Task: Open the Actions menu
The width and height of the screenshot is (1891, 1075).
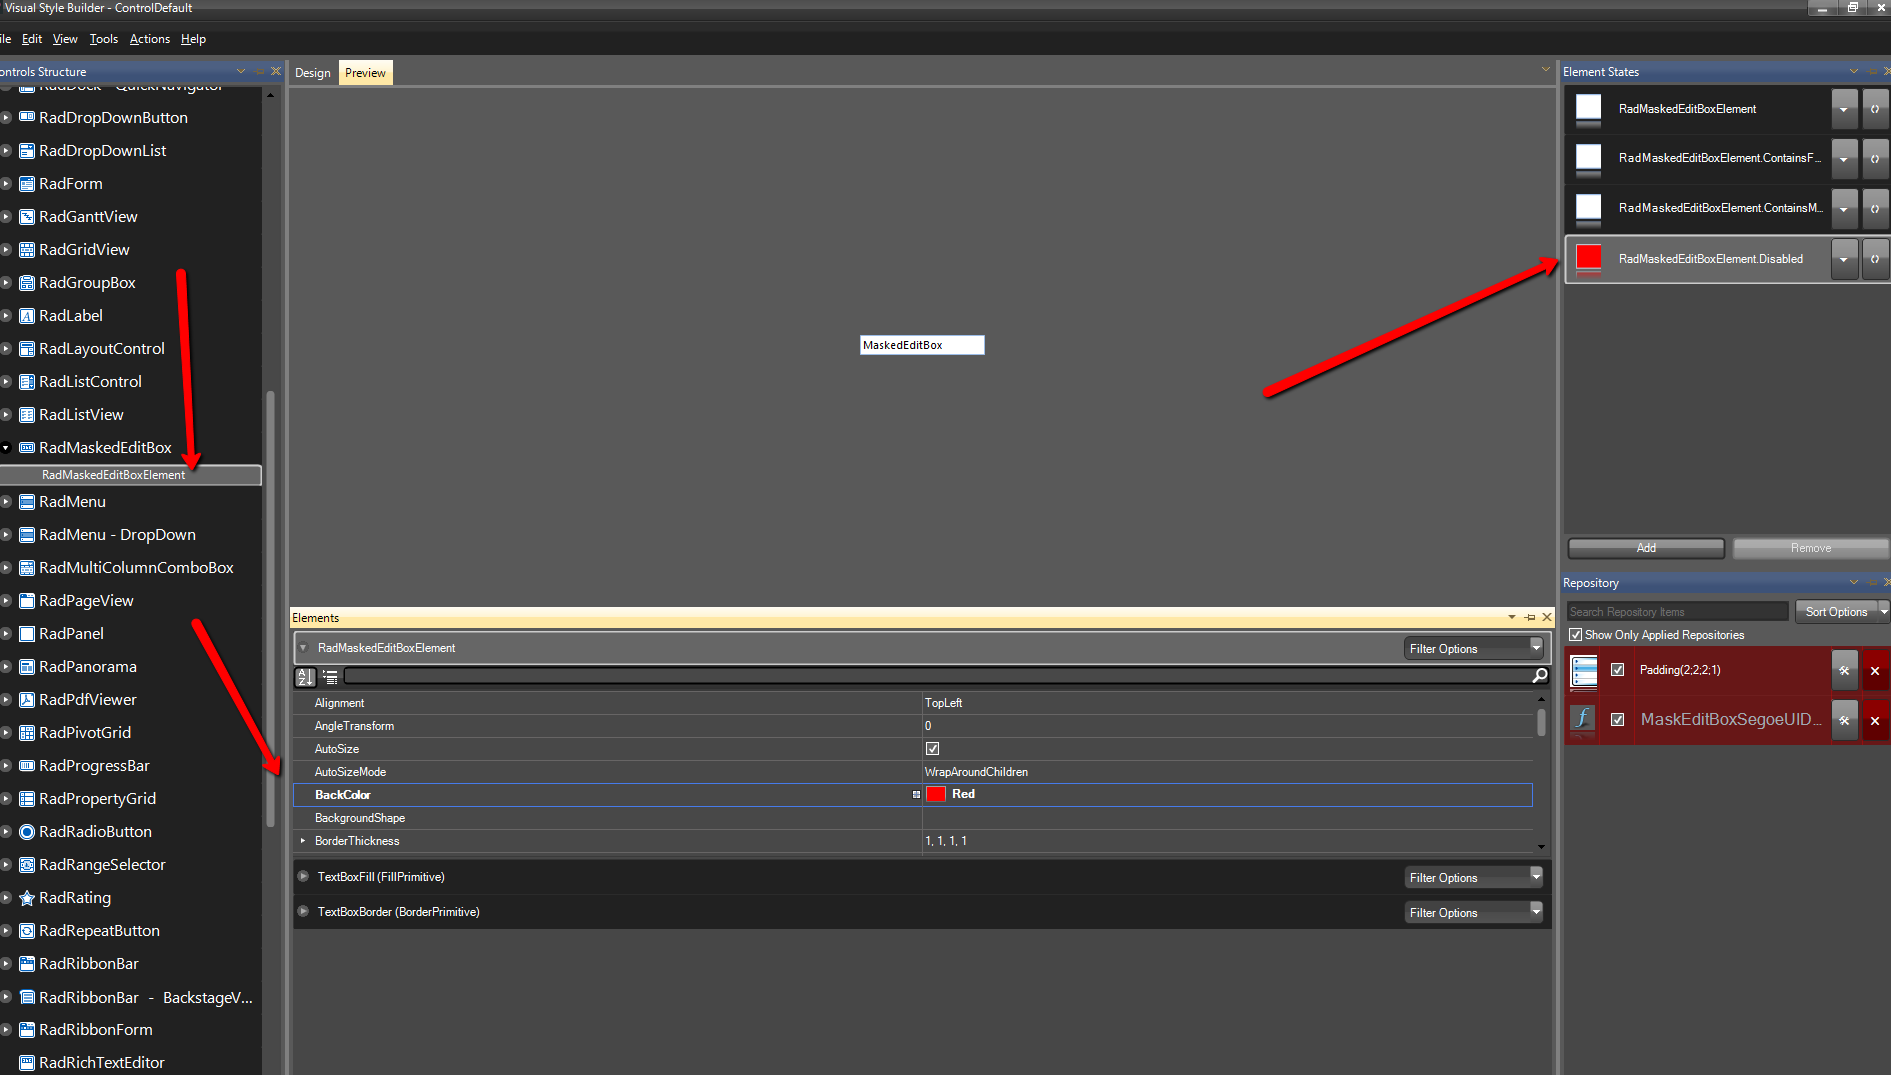Action: [x=150, y=39]
